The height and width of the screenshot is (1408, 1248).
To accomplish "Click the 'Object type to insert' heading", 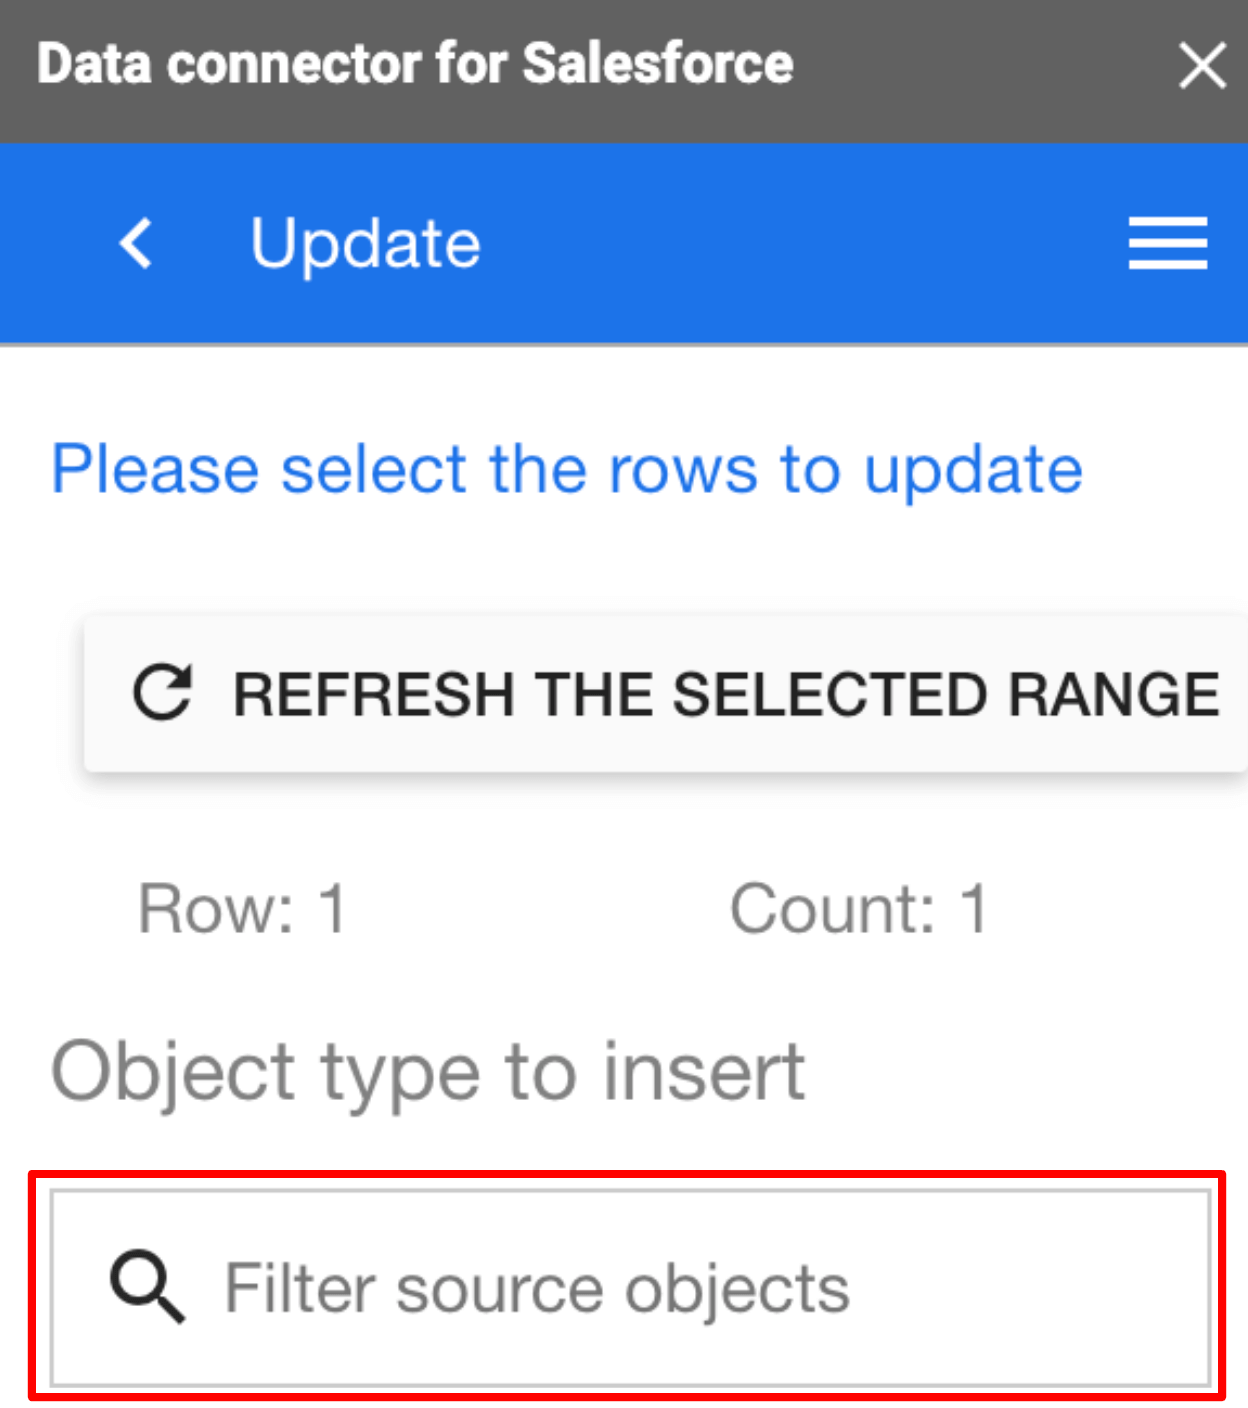I will (x=428, y=1071).
